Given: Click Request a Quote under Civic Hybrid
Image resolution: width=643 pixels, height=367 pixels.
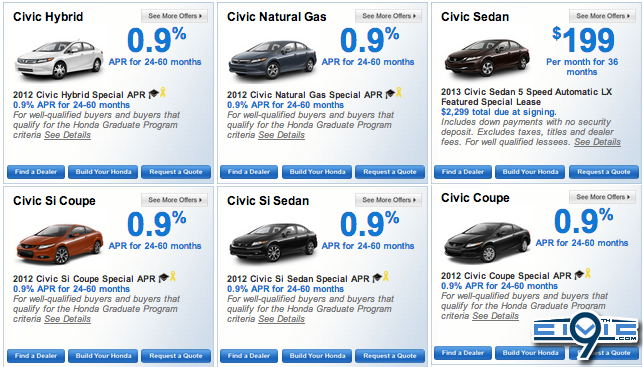Looking at the screenshot, I should 176,172.
